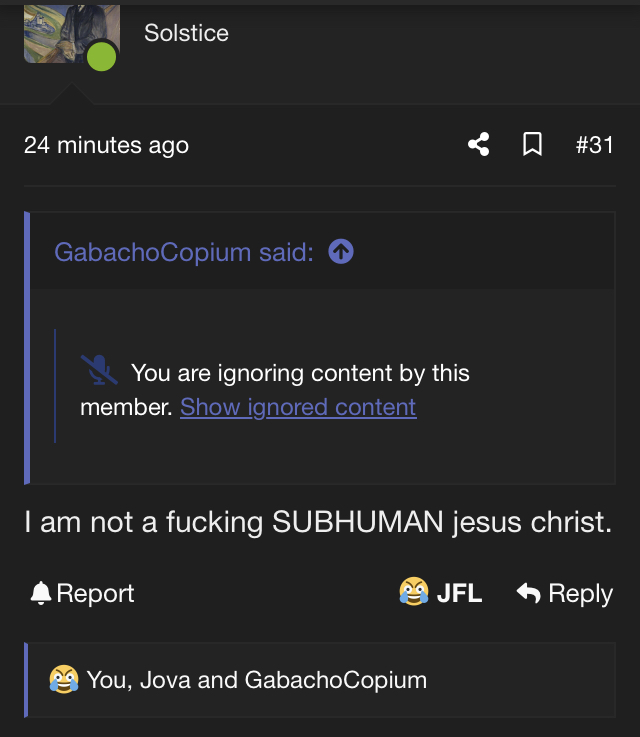The image size is (640, 737).
Task: Open the "You, Jova and GabachoCopium" reactions list
Action: tap(256, 680)
